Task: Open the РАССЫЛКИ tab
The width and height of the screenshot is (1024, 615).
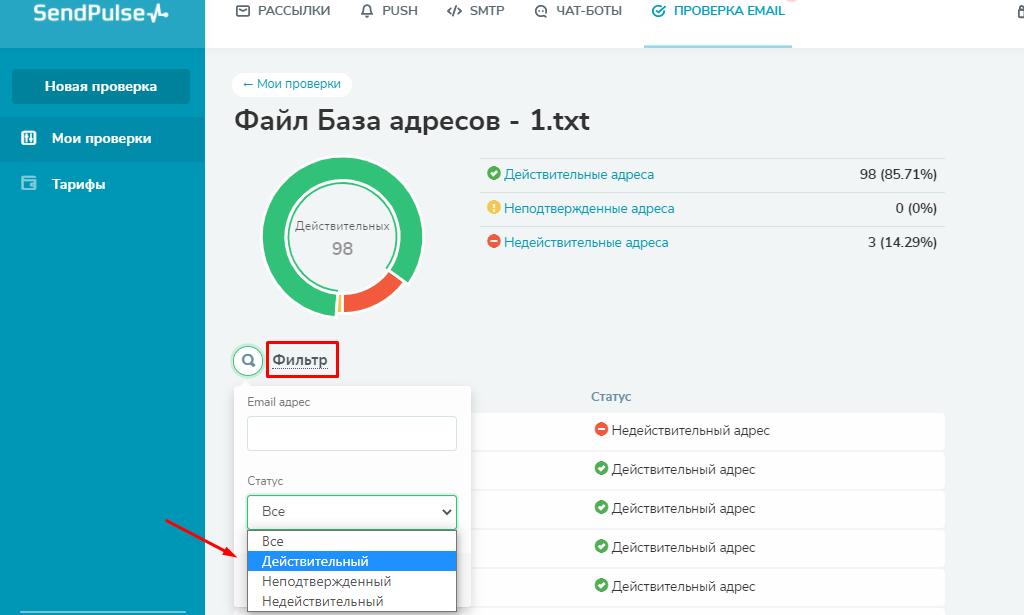Action: (283, 12)
